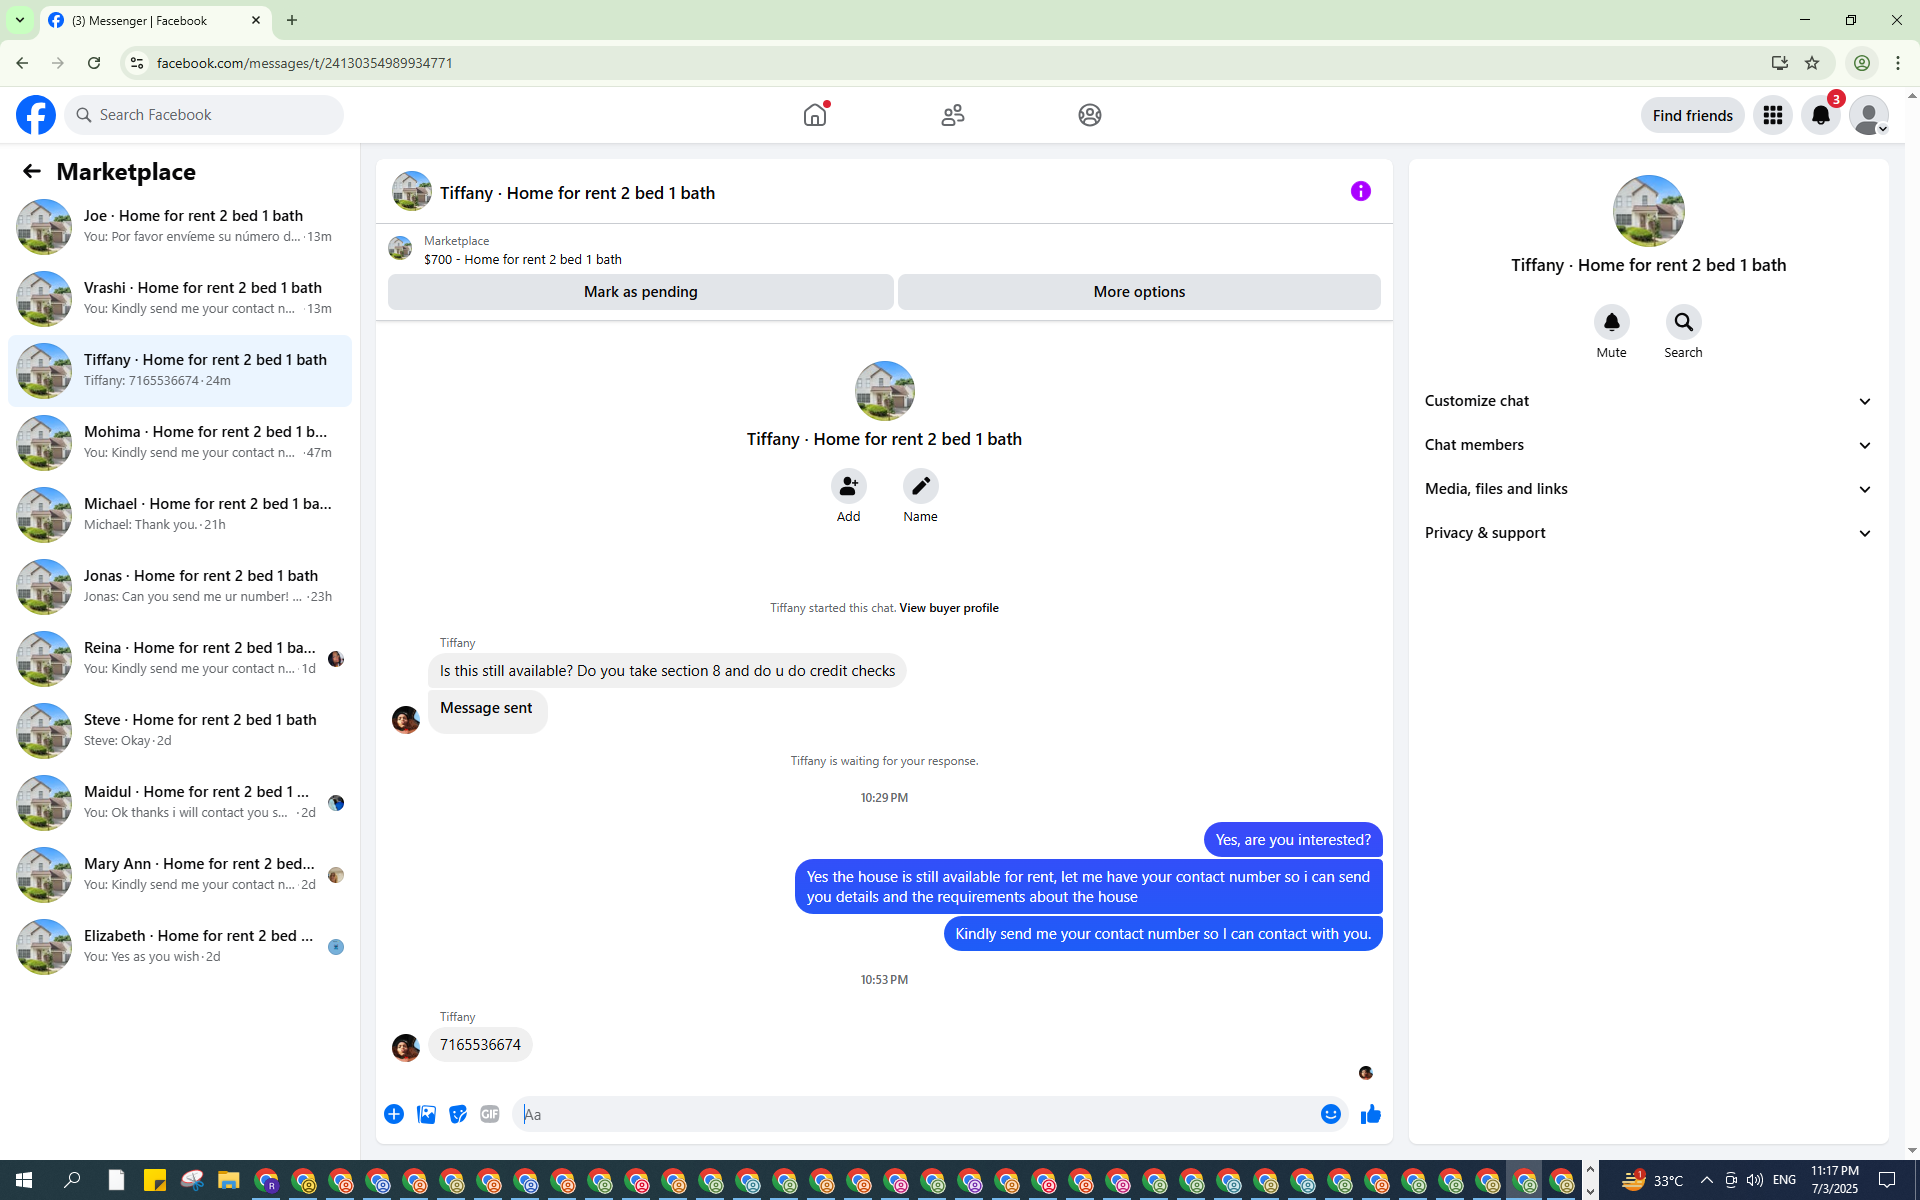
Task: Open more actions plus icon in composer
Action: pyautogui.click(x=394, y=1114)
